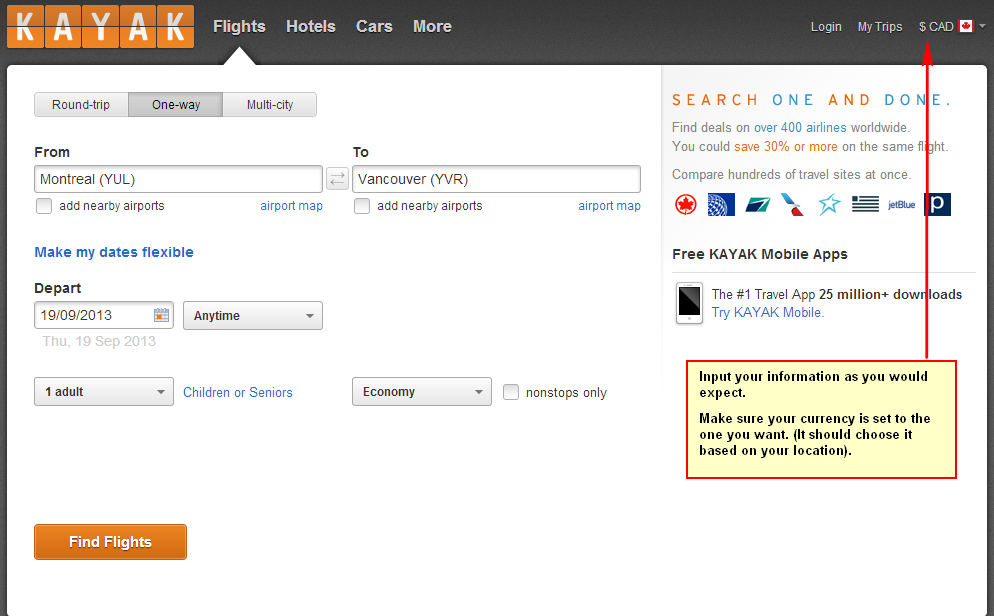Click Make my dates flexible link

point(114,252)
